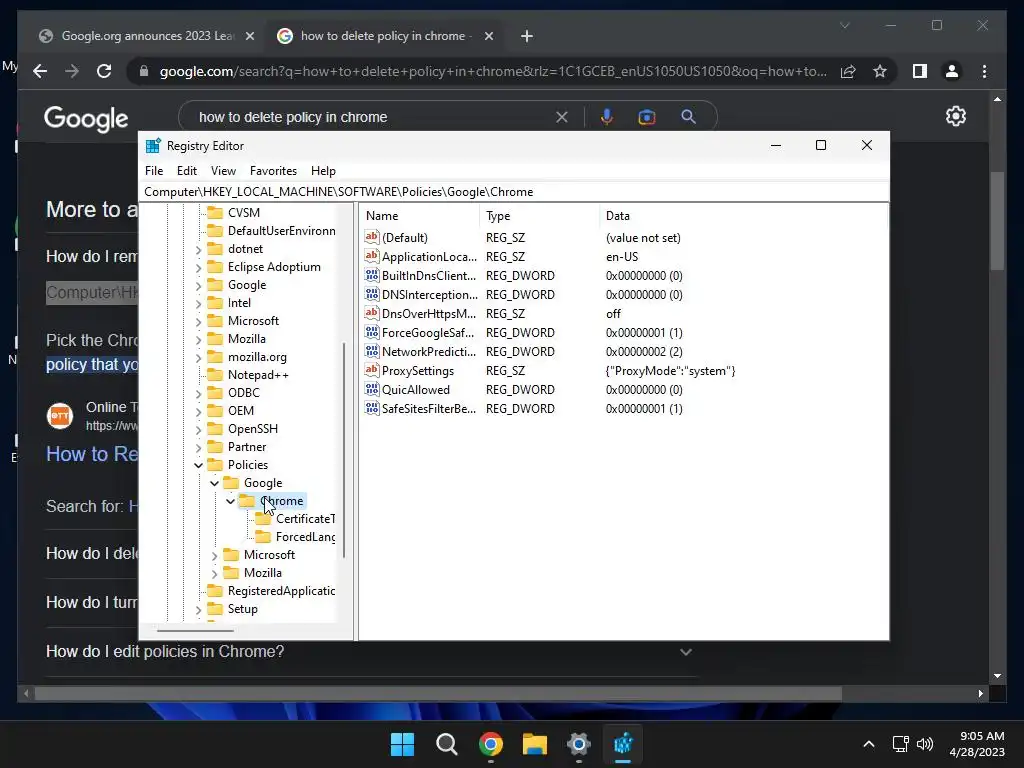Open the Chrome profile avatar
Image resolution: width=1024 pixels, height=768 pixels.
click(952, 71)
